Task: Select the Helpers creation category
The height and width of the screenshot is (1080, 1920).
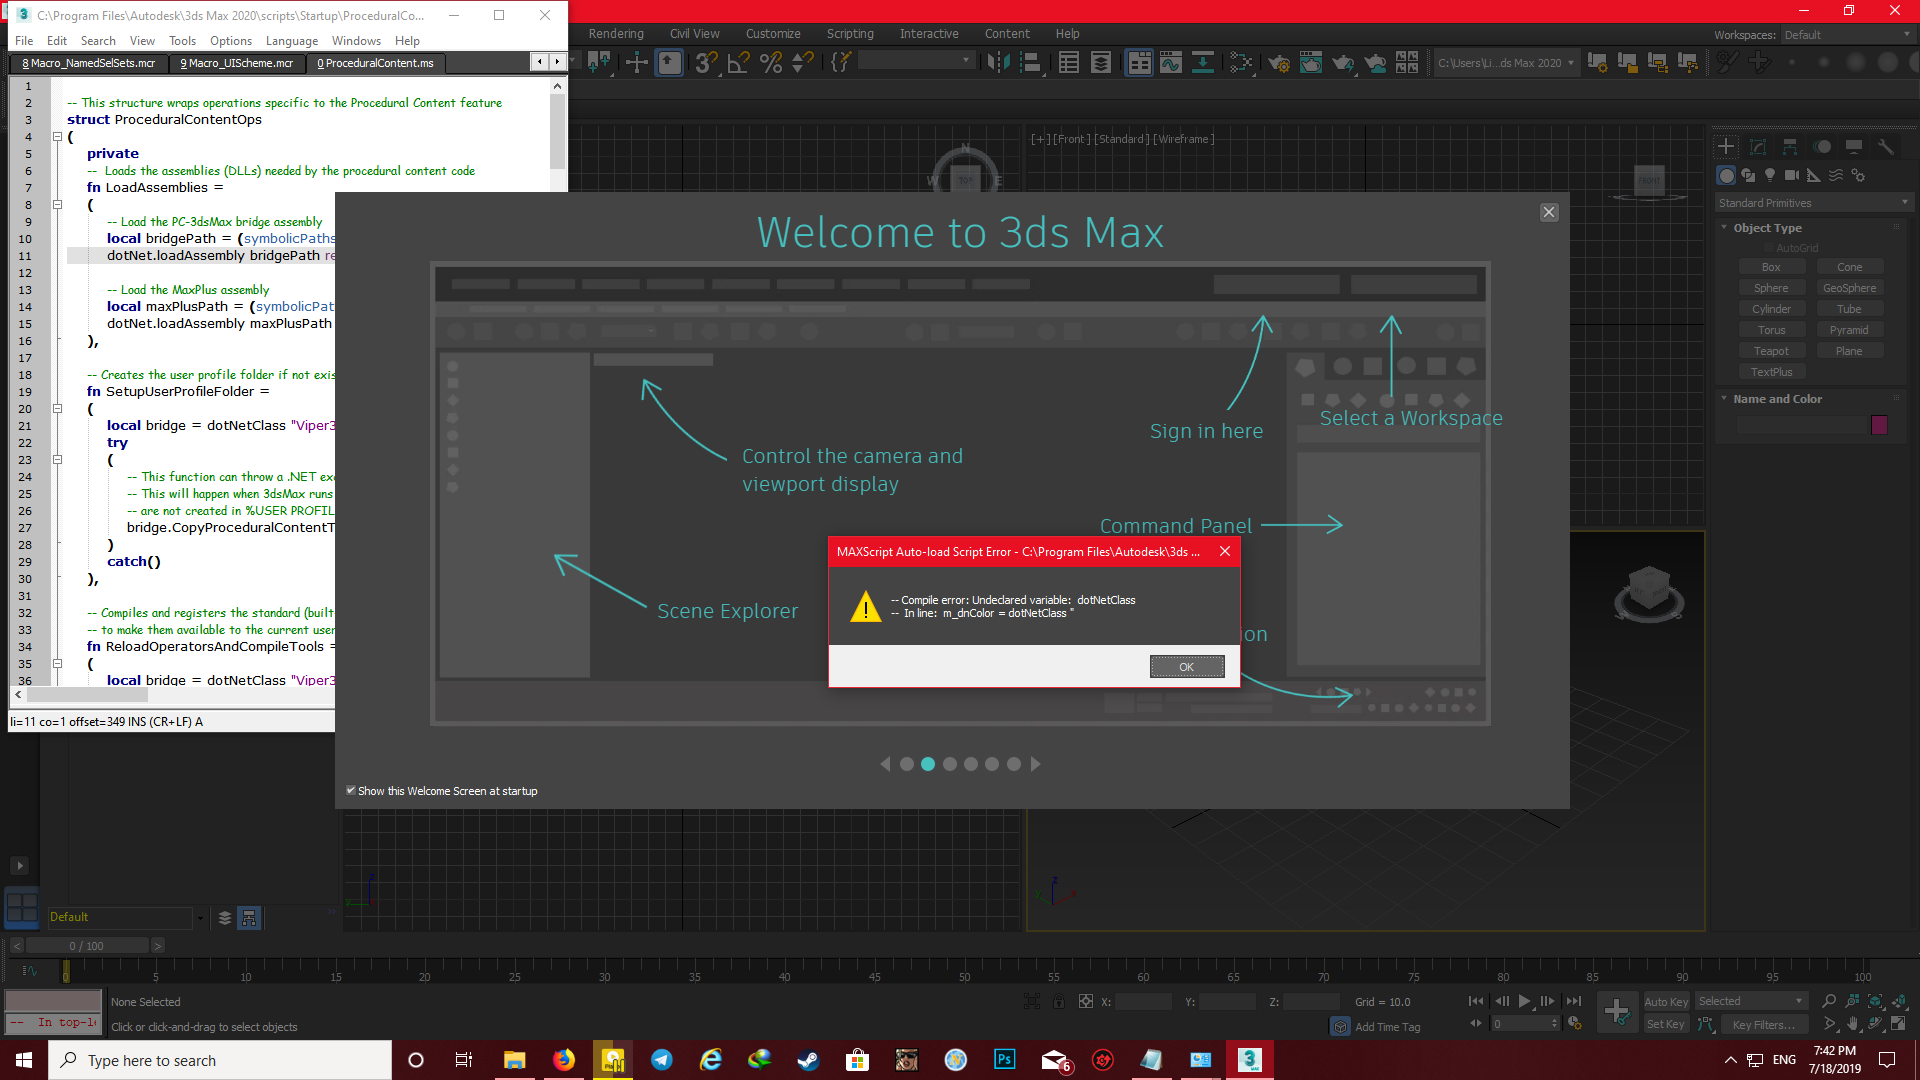Action: pyautogui.click(x=1814, y=175)
